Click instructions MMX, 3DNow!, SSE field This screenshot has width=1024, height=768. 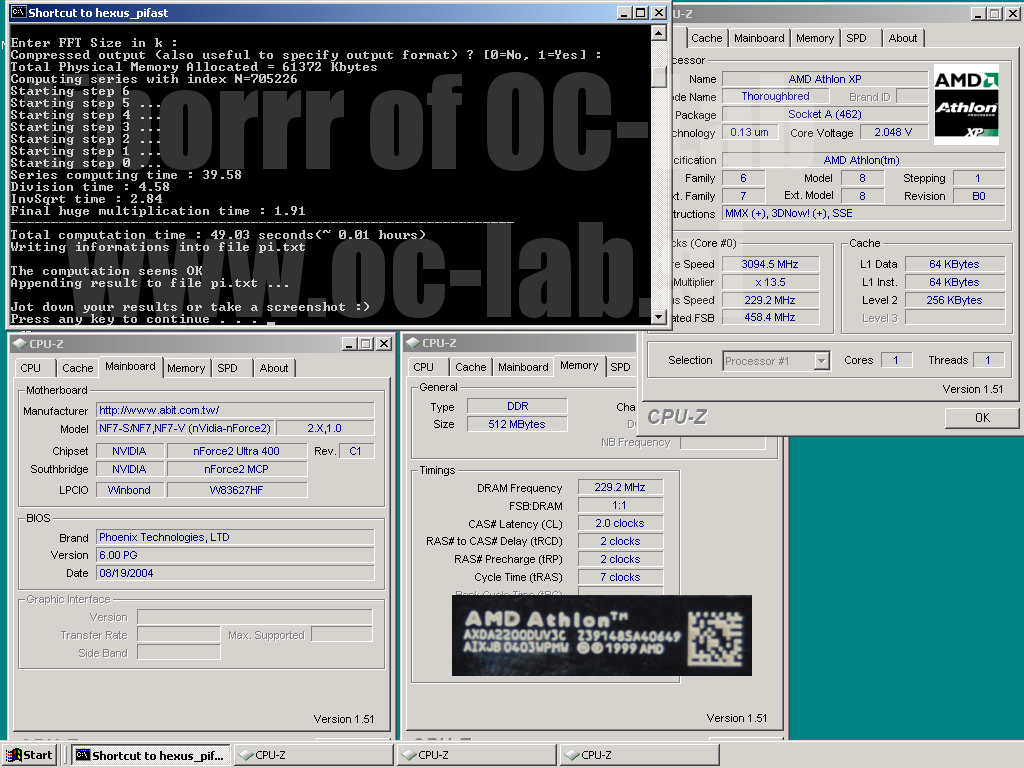coord(863,214)
